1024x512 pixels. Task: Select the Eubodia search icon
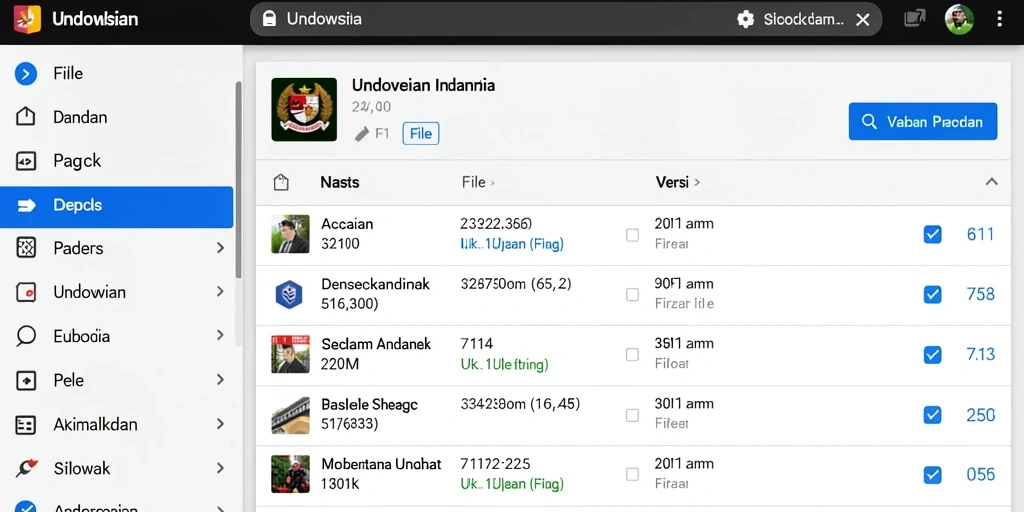click(x=25, y=336)
